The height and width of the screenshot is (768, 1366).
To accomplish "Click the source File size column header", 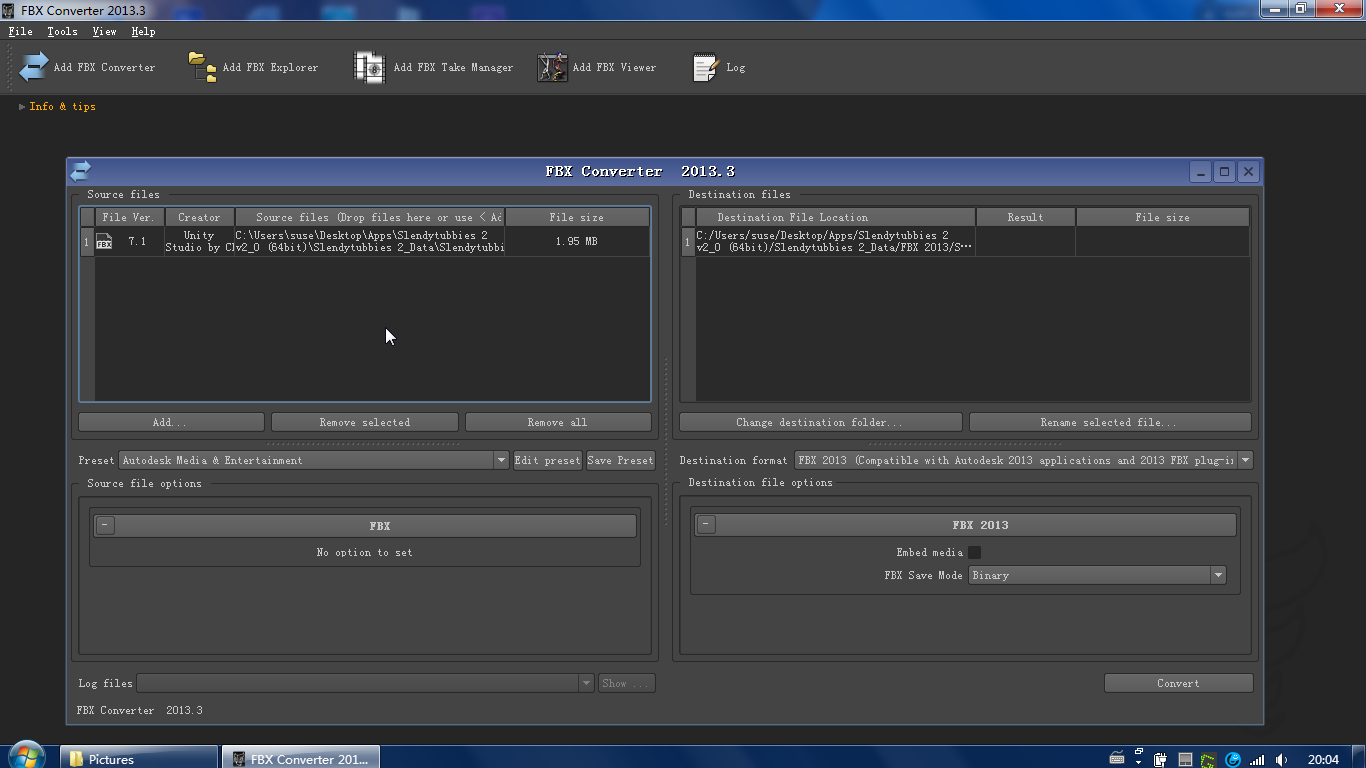I will coord(577,217).
